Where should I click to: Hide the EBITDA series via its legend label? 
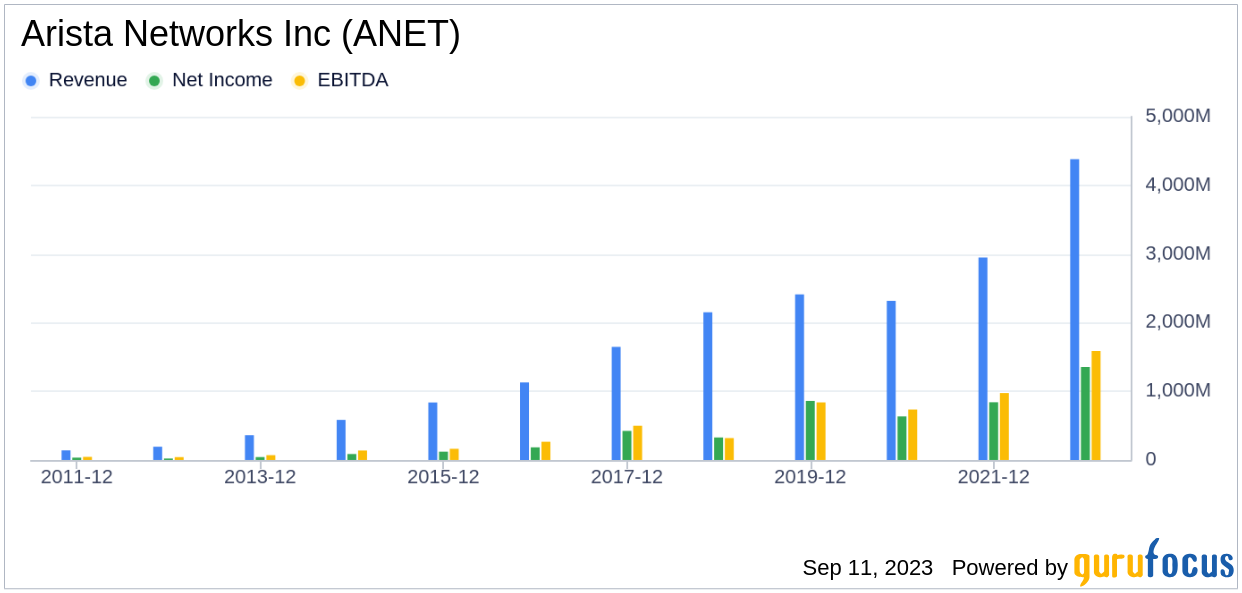pos(352,80)
